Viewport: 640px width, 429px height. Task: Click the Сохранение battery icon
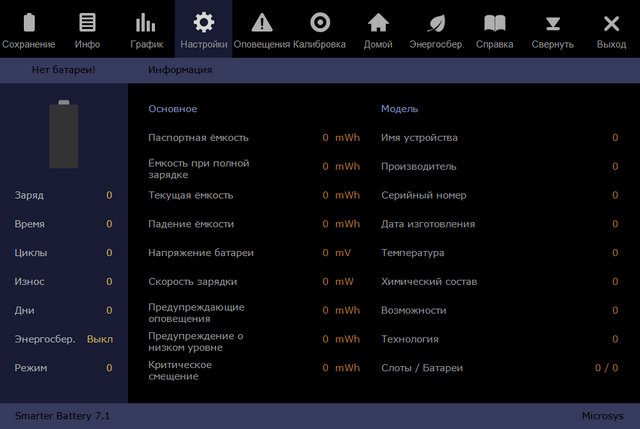pyautogui.click(x=29, y=23)
